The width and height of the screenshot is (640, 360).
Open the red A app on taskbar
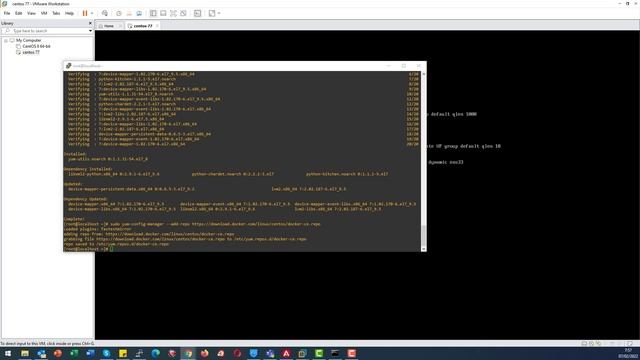click(x=286, y=353)
